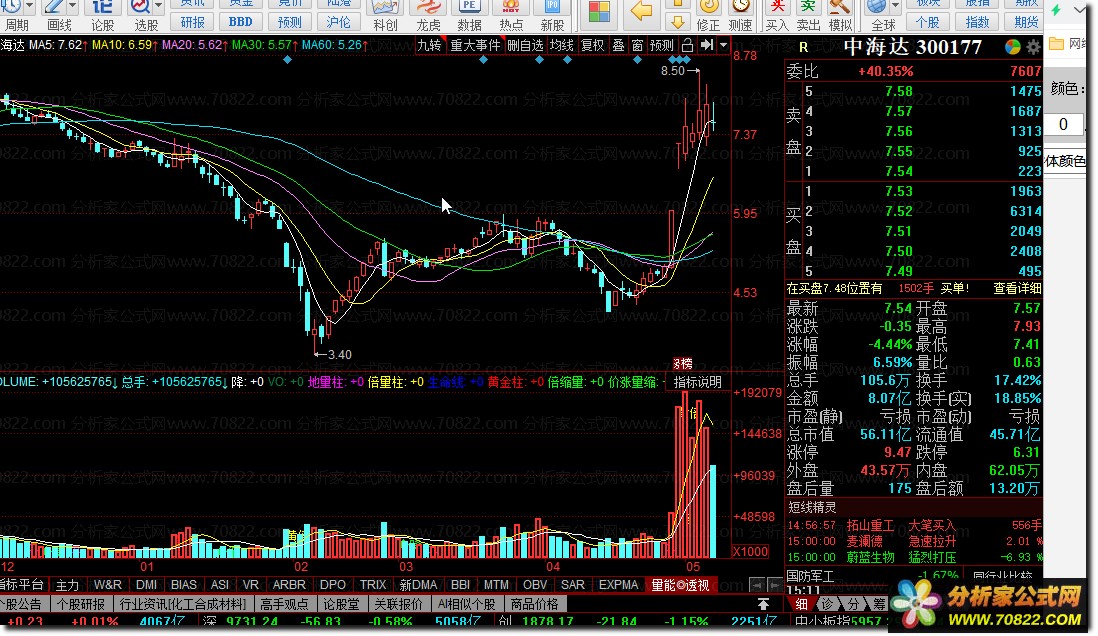Open the 新股 IPO icon
Viewport: 1098px width, 636px height.
(553, 15)
